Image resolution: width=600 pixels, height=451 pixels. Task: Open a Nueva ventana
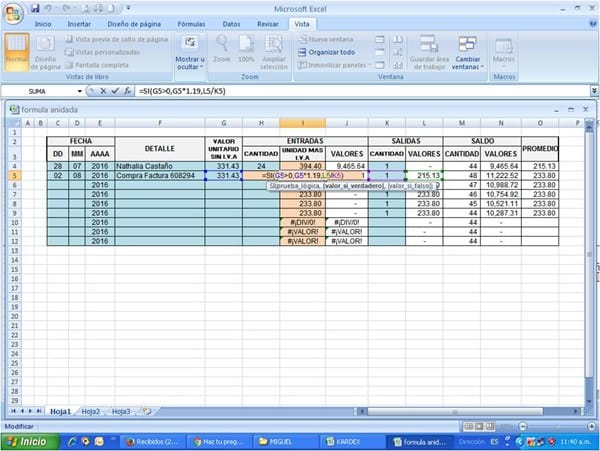(x=326, y=39)
